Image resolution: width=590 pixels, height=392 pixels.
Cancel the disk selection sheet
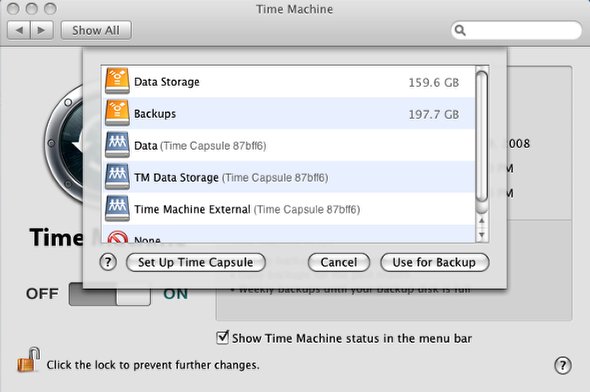click(x=339, y=262)
